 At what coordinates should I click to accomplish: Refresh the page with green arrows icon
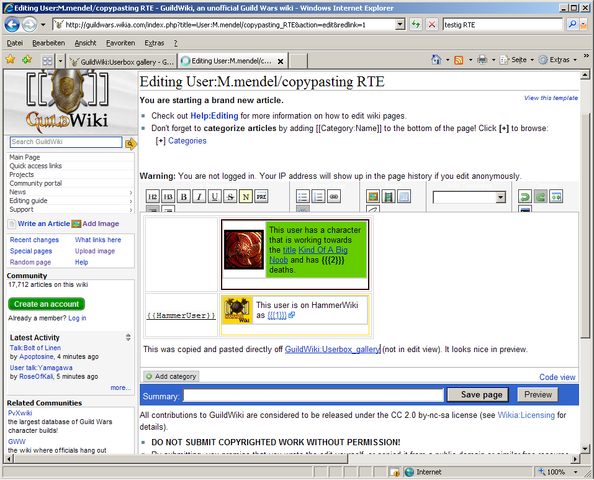[416, 25]
